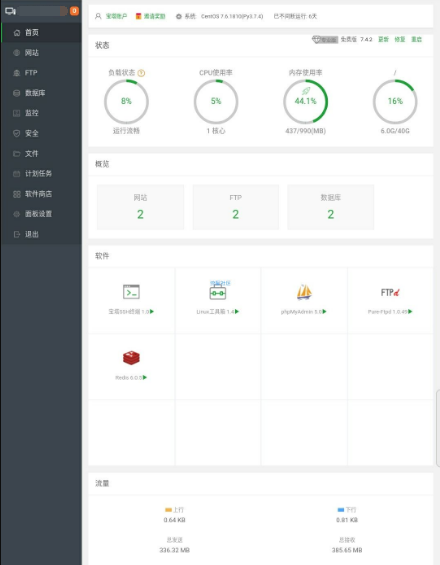
Task: Click the 修复 link next to version
Action: (400, 39)
